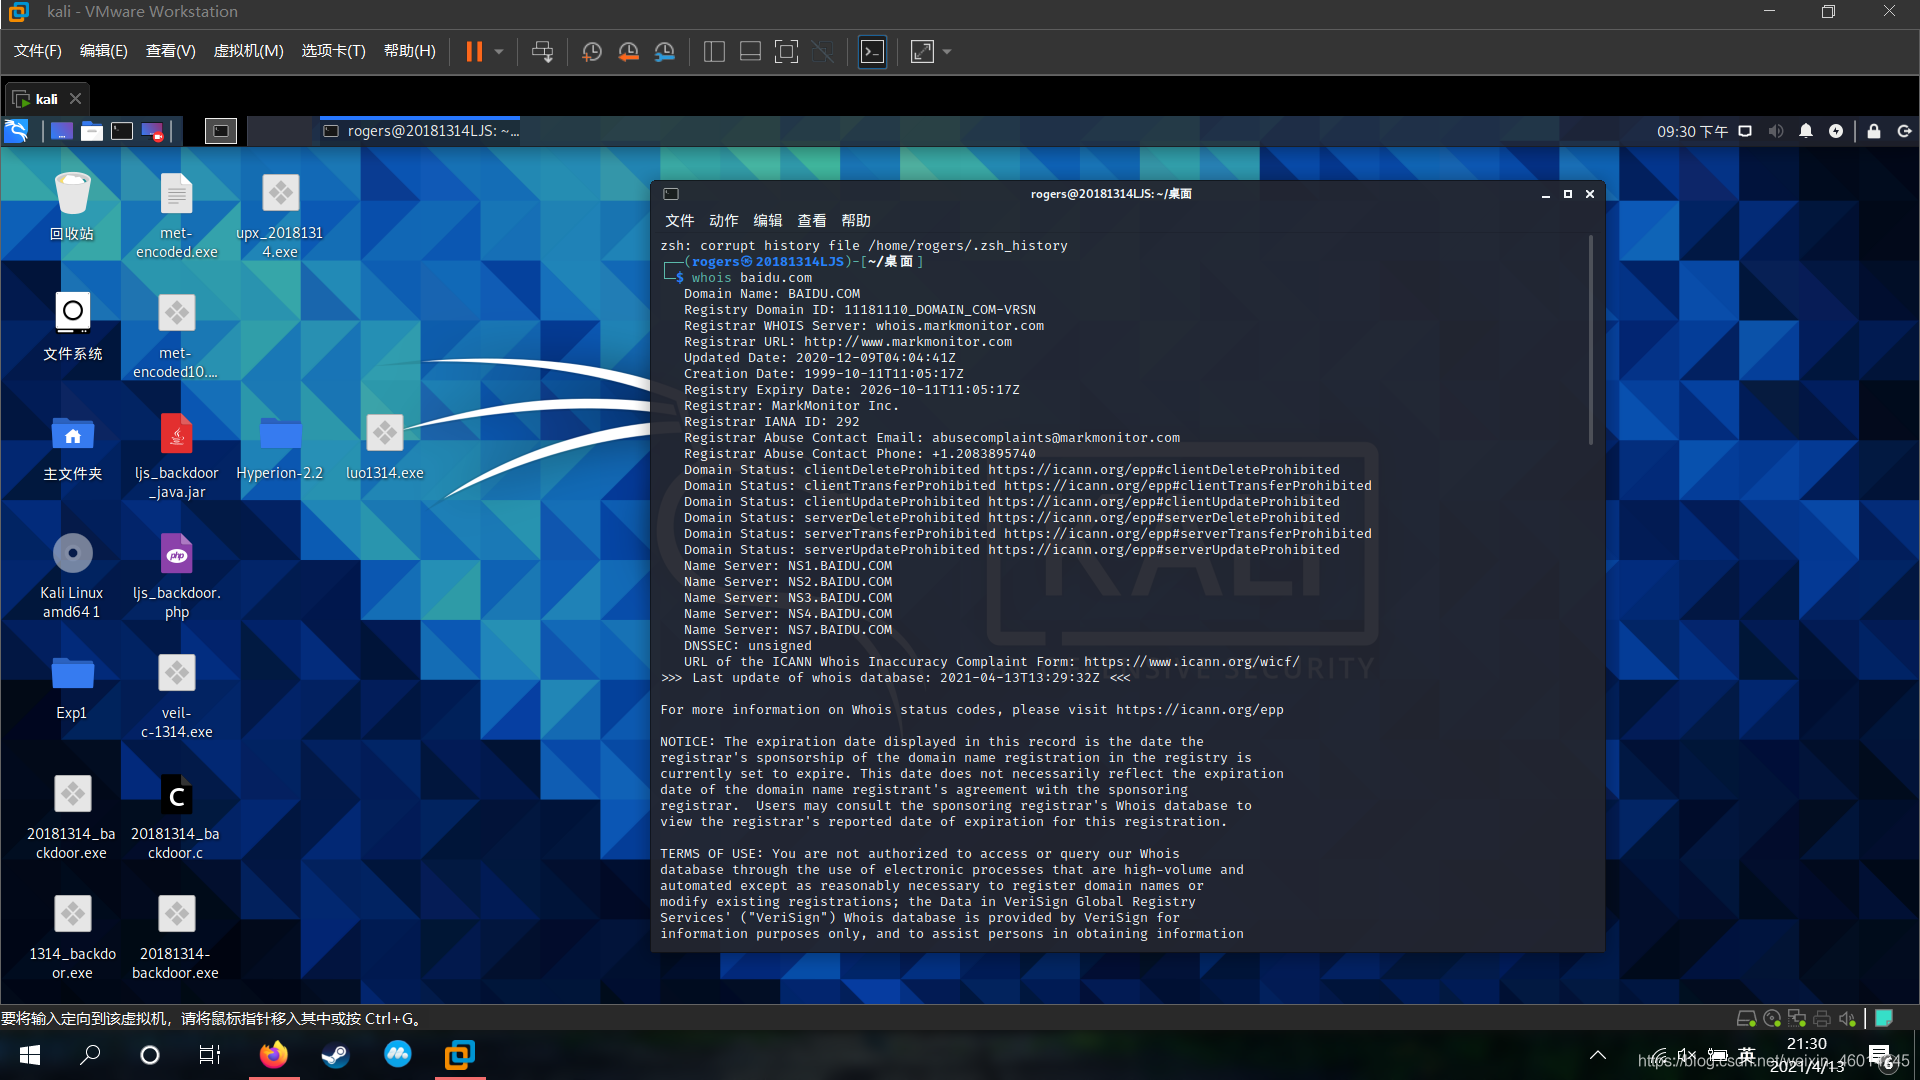
Task: Open the power options dropdown arrow beside pause
Action: [498, 51]
